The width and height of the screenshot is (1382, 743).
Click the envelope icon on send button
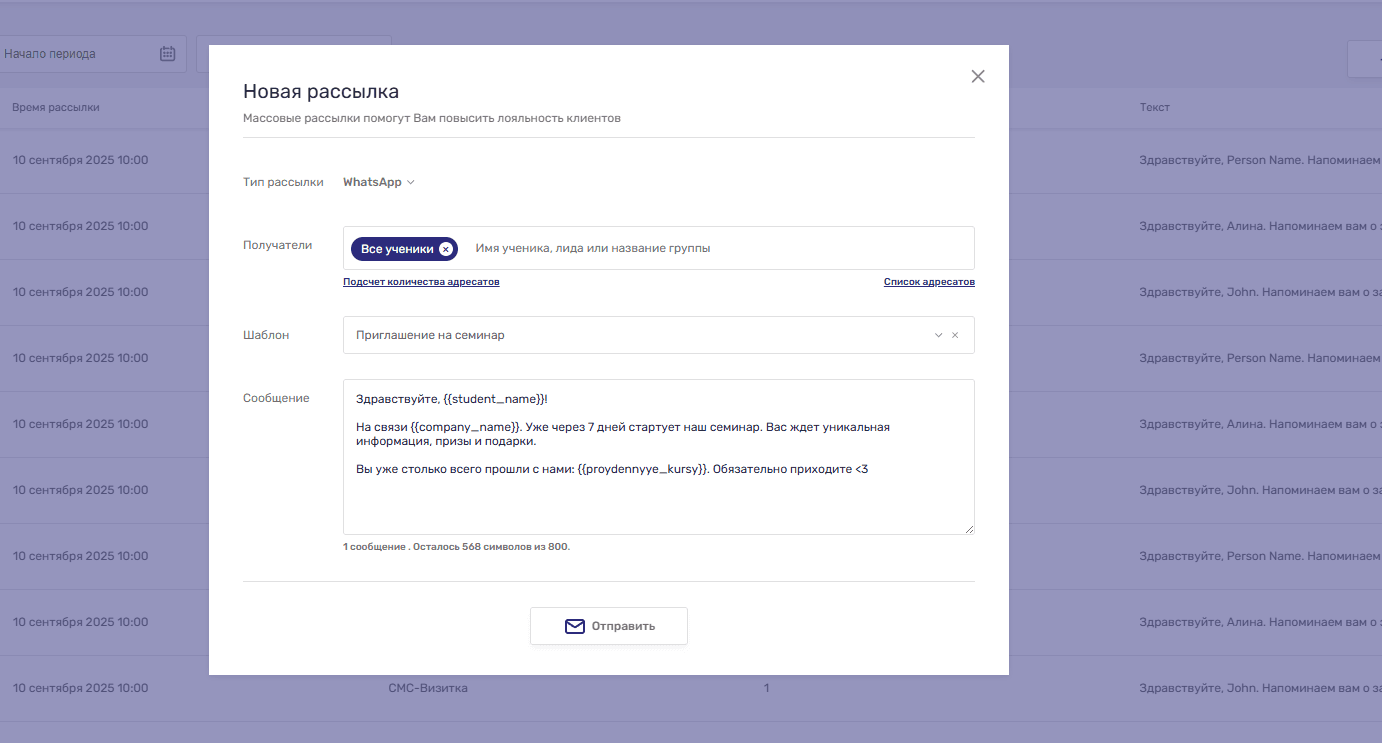[574, 626]
